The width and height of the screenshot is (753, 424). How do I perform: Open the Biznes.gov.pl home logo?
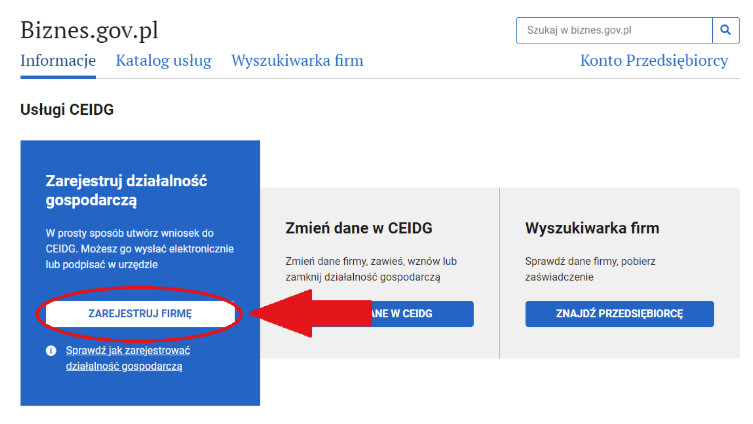point(89,30)
